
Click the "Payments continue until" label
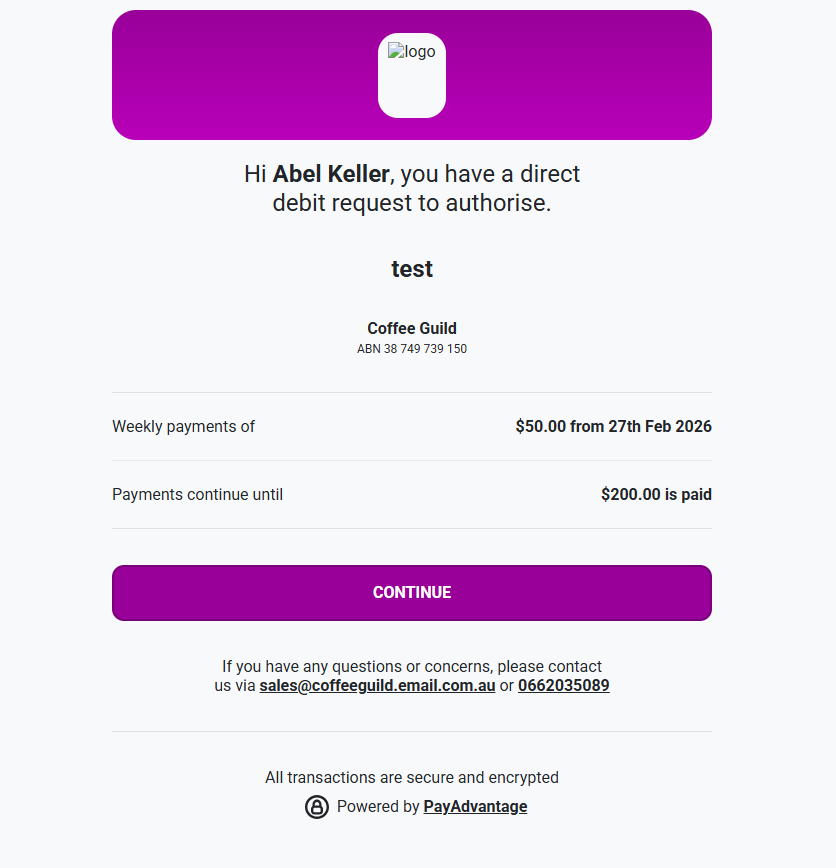[x=197, y=495]
